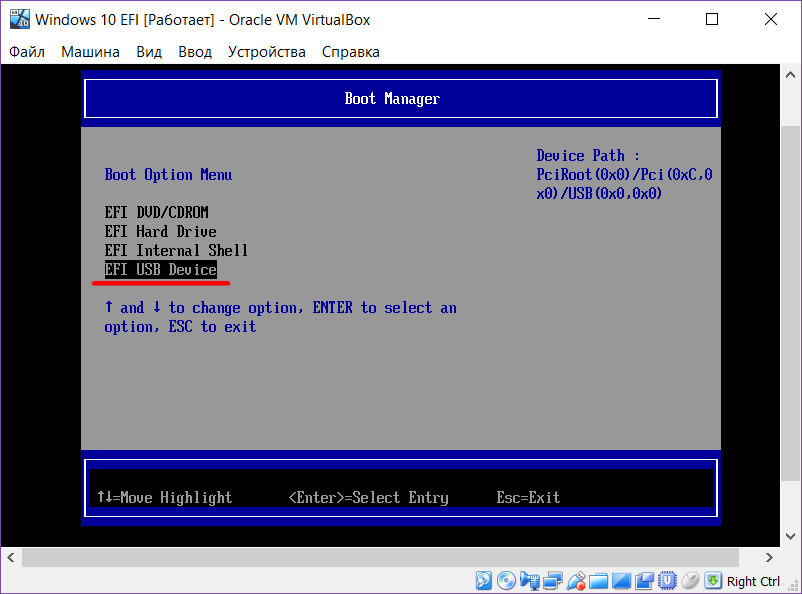802x594 pixels.
Task: Click the <Enter>=Select Entry hint
Action: click(x=368, y=497)
